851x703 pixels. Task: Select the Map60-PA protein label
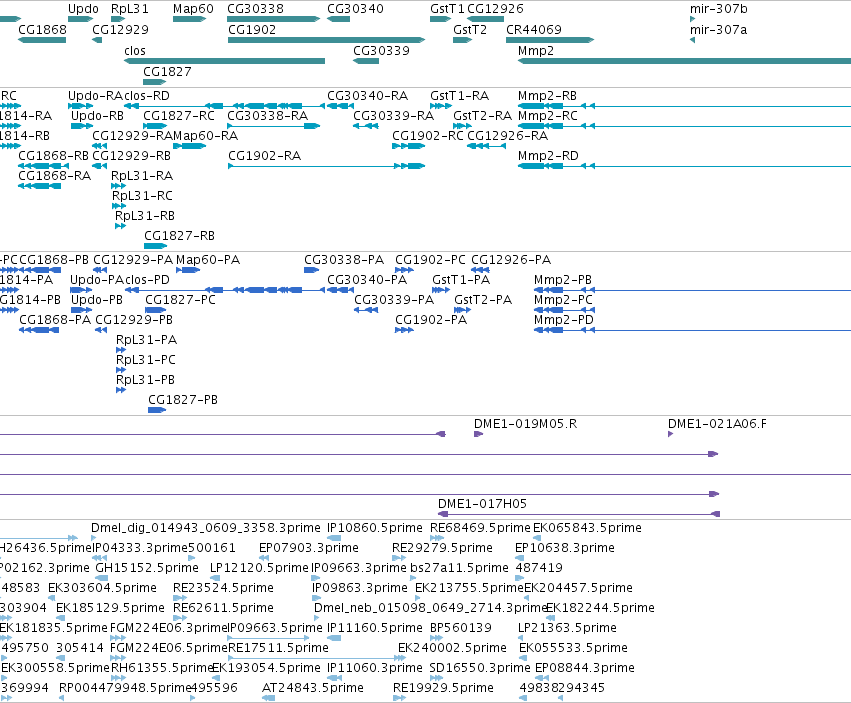pyautogui.click(x=208, y=259)
